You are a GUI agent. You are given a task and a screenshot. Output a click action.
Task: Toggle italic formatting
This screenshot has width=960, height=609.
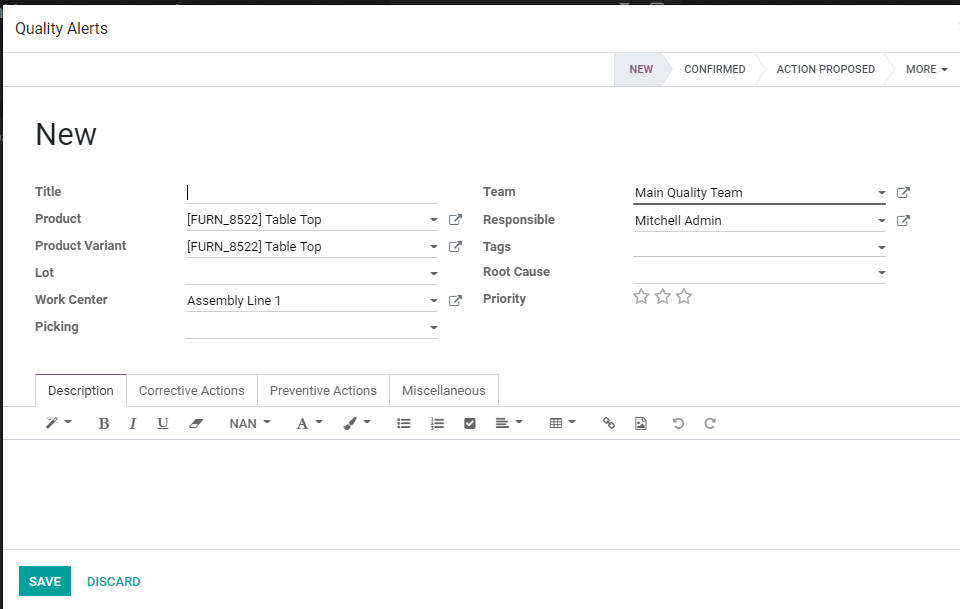[132, 423]
